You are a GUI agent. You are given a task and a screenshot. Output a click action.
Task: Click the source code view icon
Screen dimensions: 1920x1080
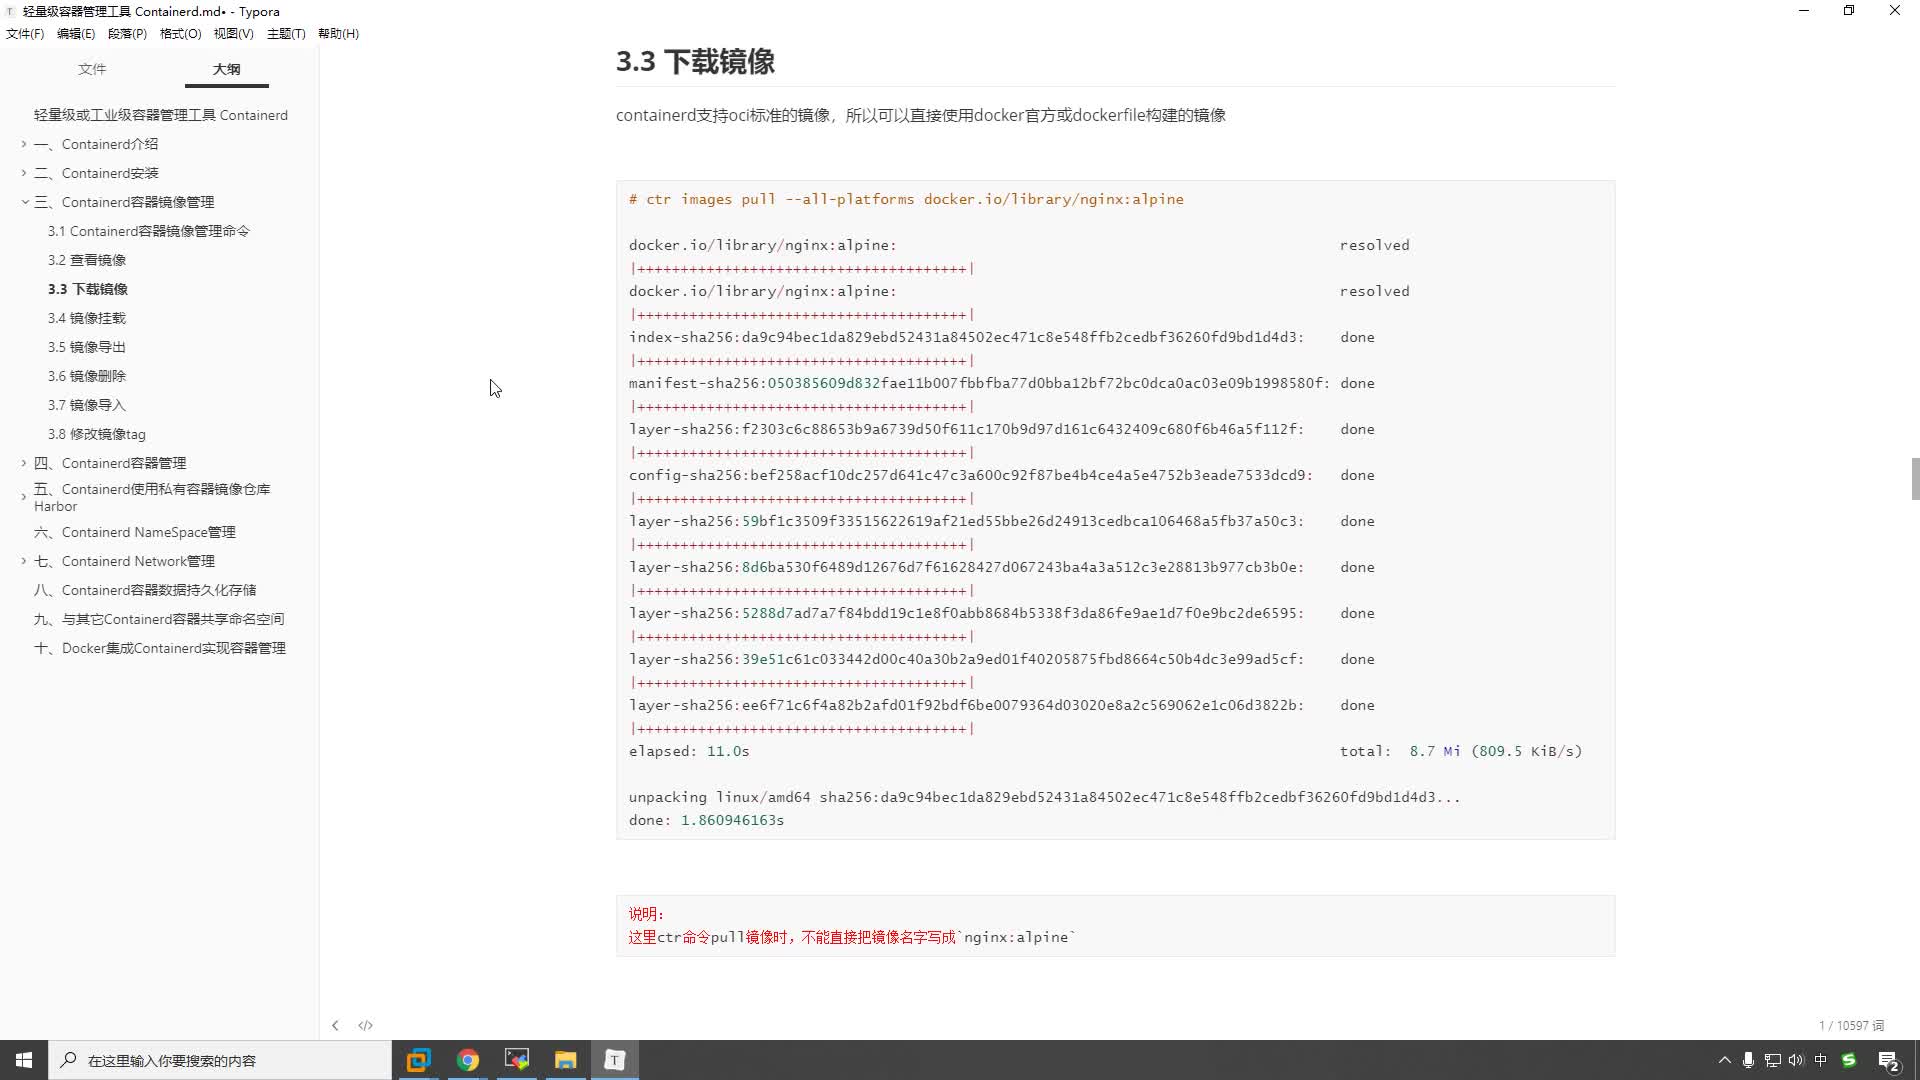pyautogui.click(x=365, y=1025)
